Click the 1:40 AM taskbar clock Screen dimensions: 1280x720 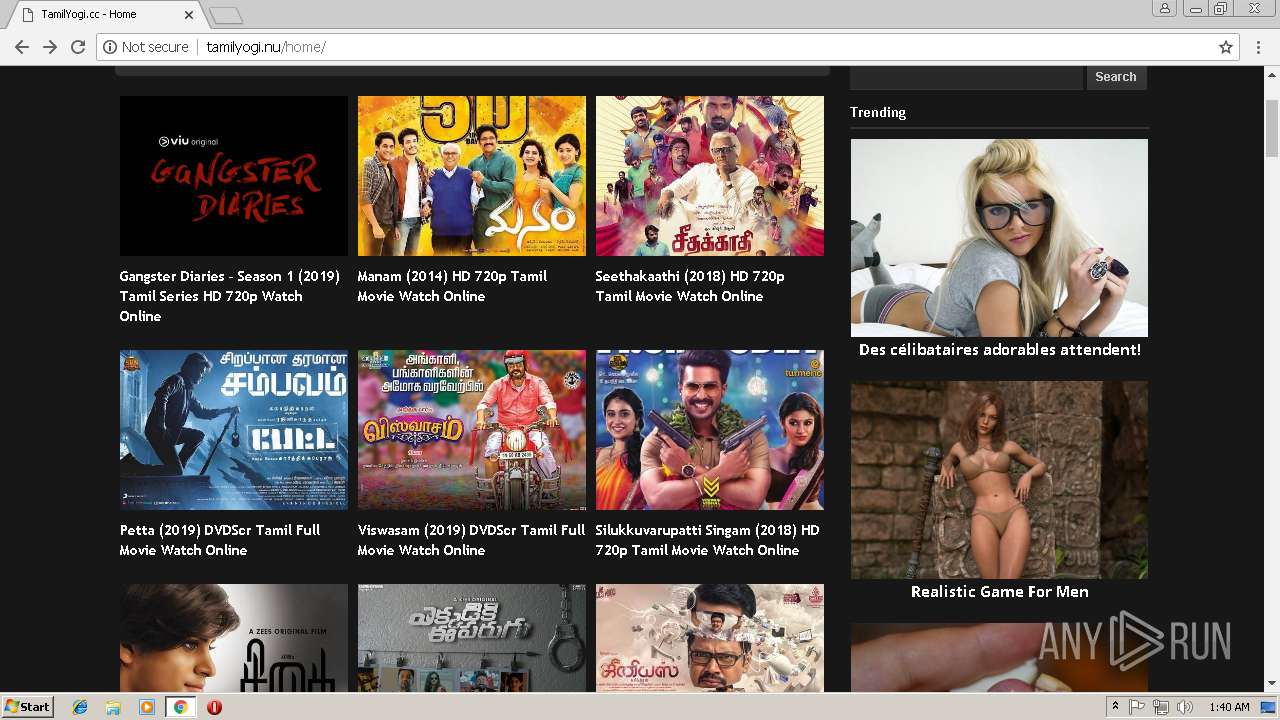click(x=1229, y=707)
